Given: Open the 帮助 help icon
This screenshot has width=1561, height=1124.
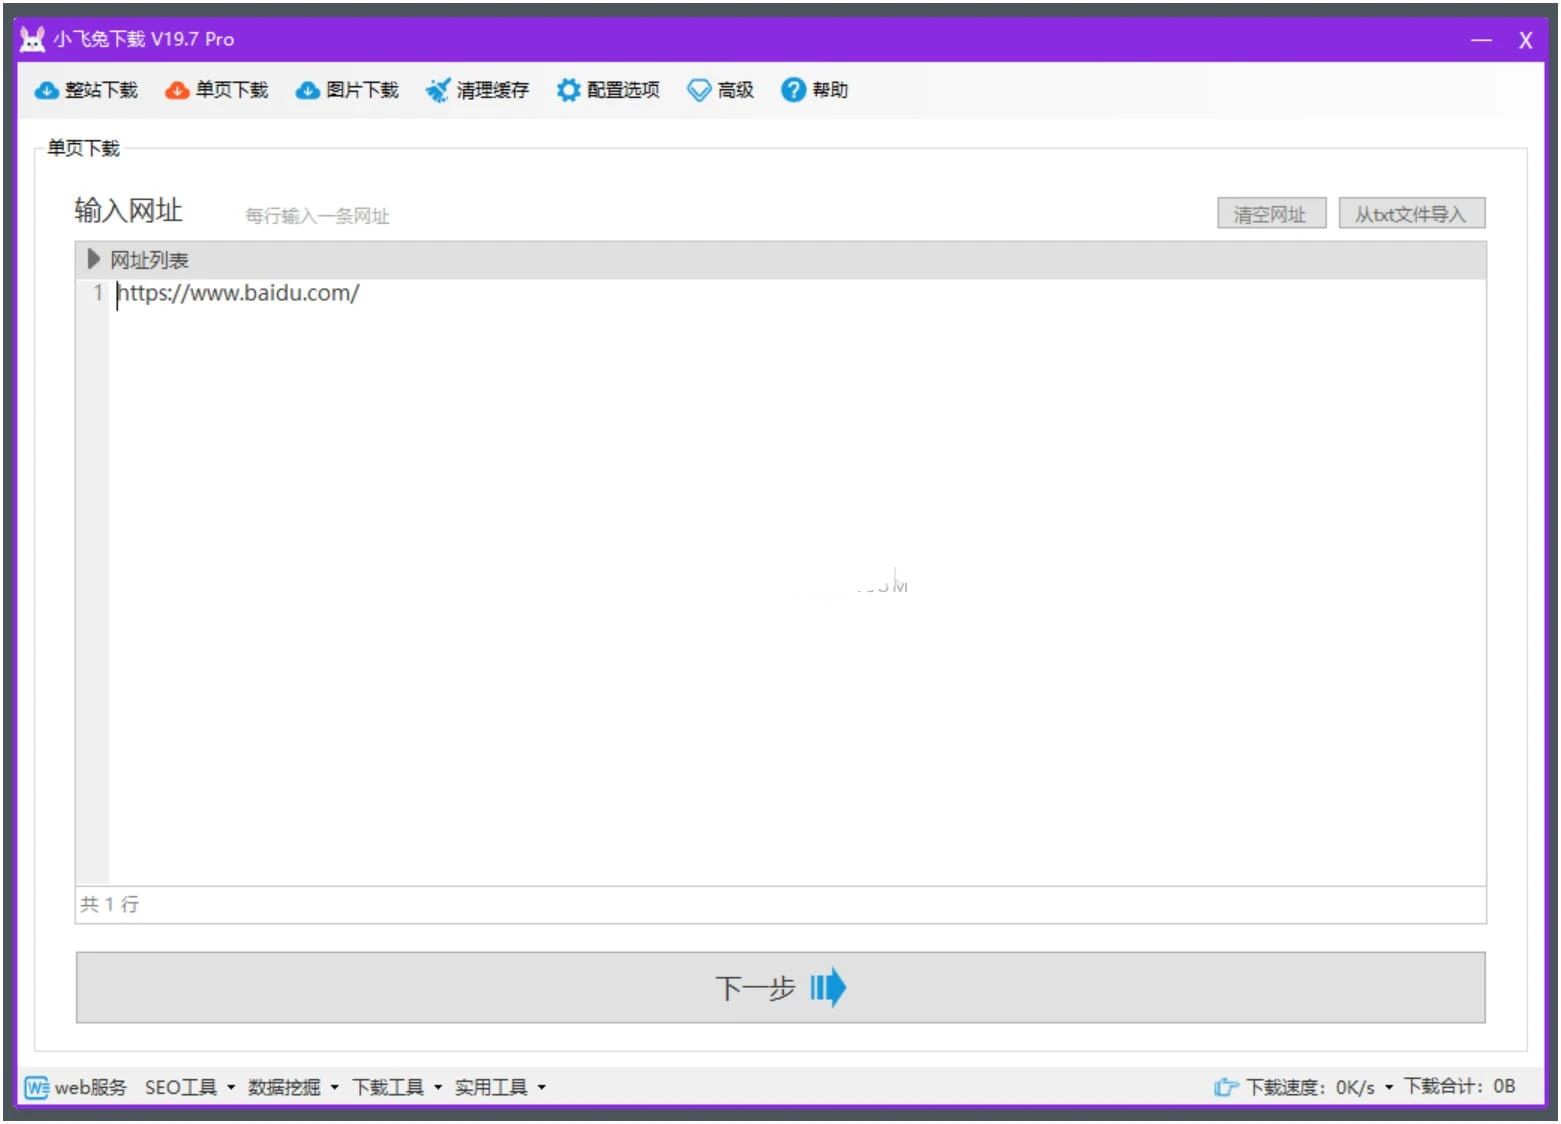Looking at the screenshot, I should coord(792,90).
